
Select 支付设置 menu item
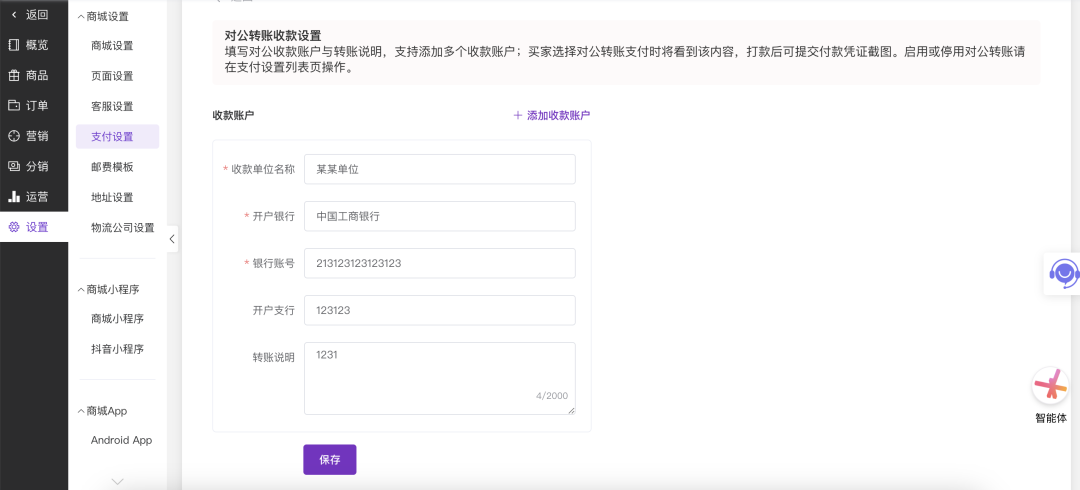point(117,136)
